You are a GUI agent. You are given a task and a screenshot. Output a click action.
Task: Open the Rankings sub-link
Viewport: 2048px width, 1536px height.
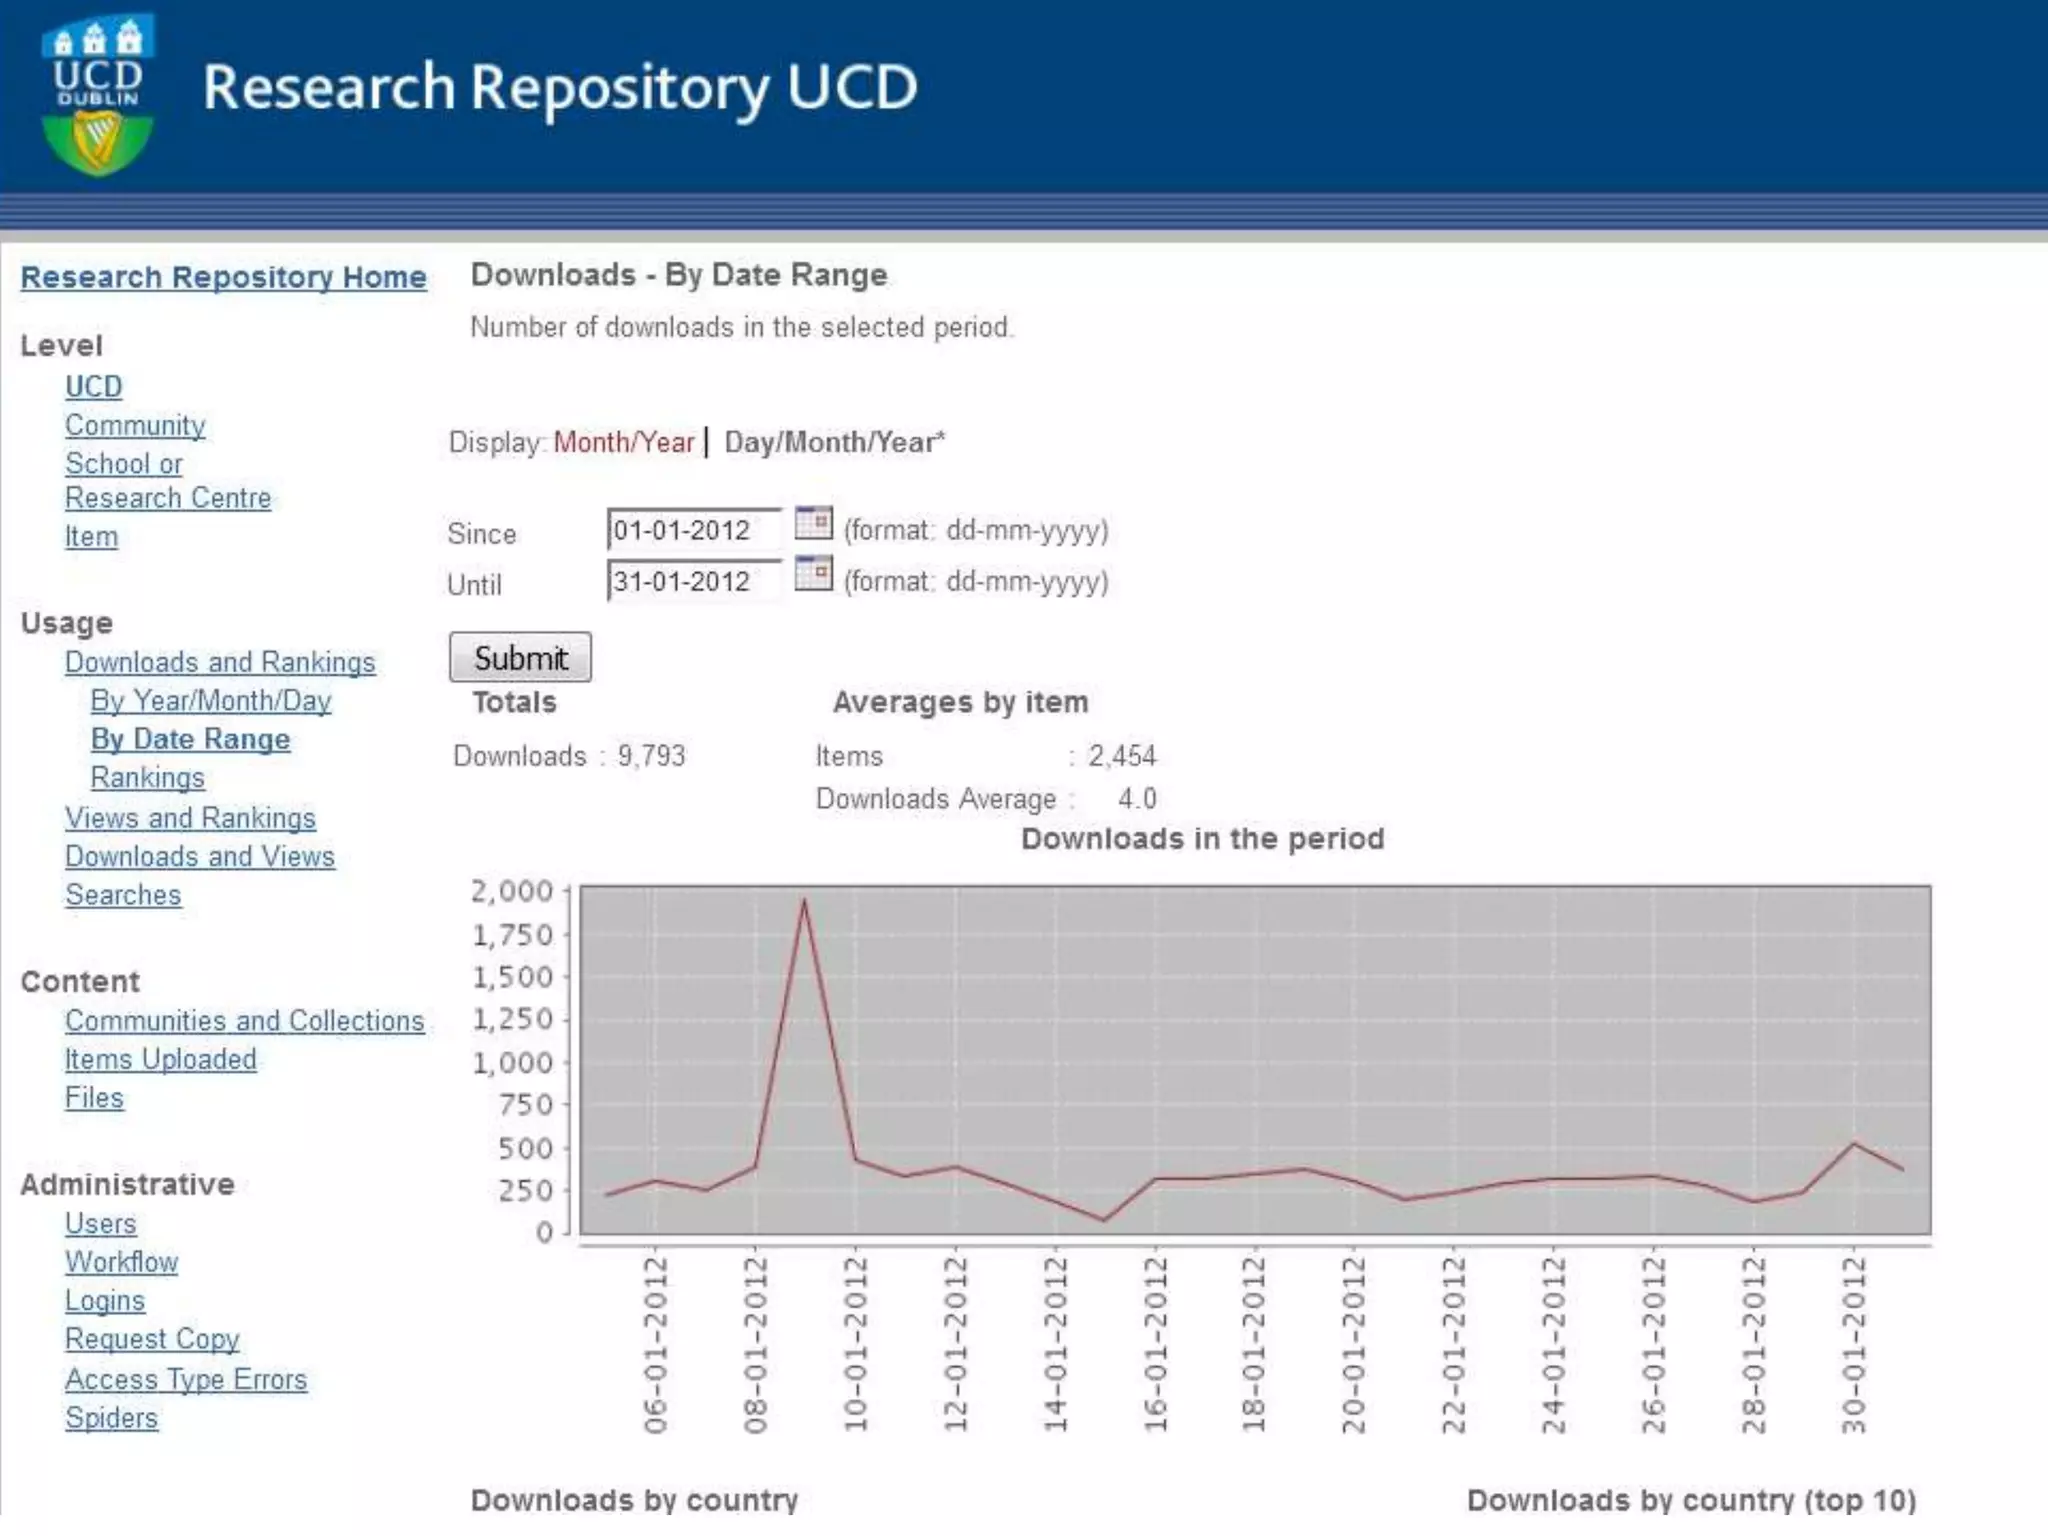coord(147,778)
